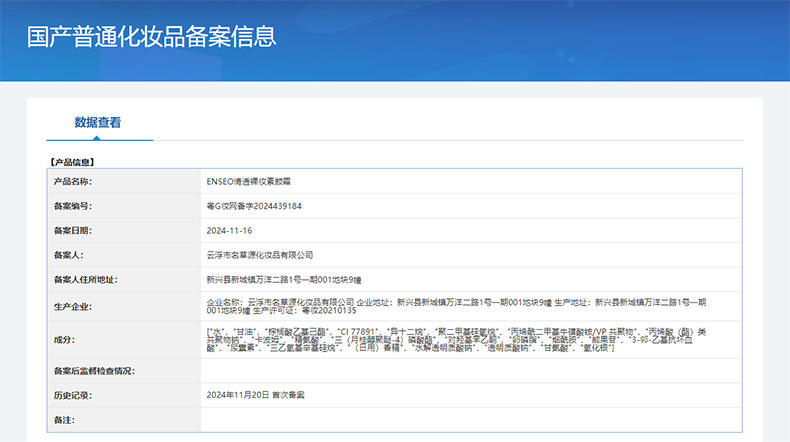Click the 备案编号 label cell

pos(124,206)
